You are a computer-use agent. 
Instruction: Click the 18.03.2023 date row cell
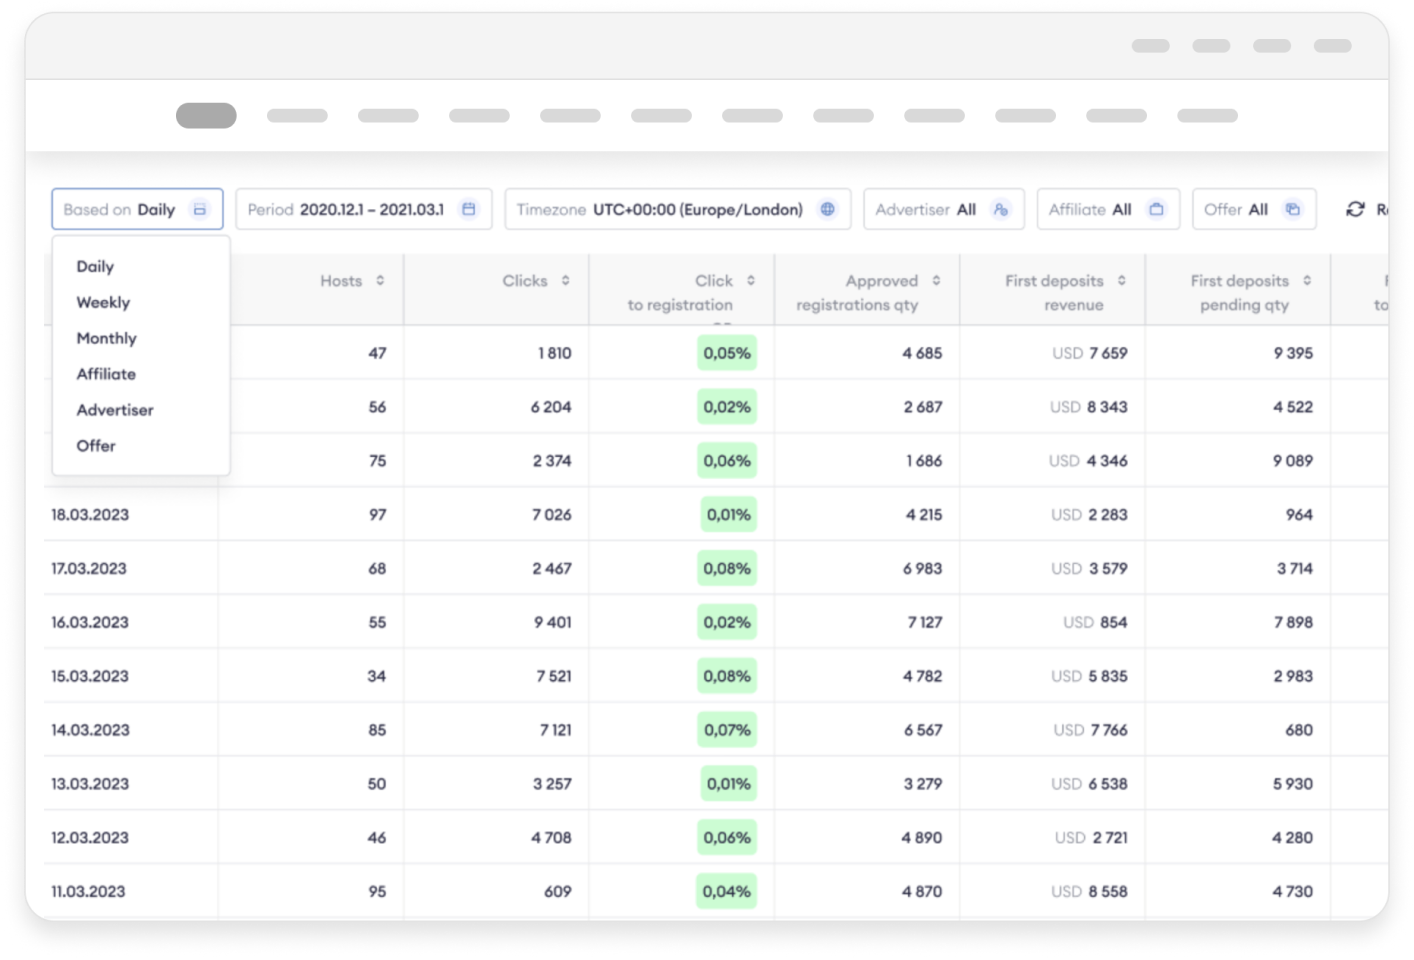(90, 515)
